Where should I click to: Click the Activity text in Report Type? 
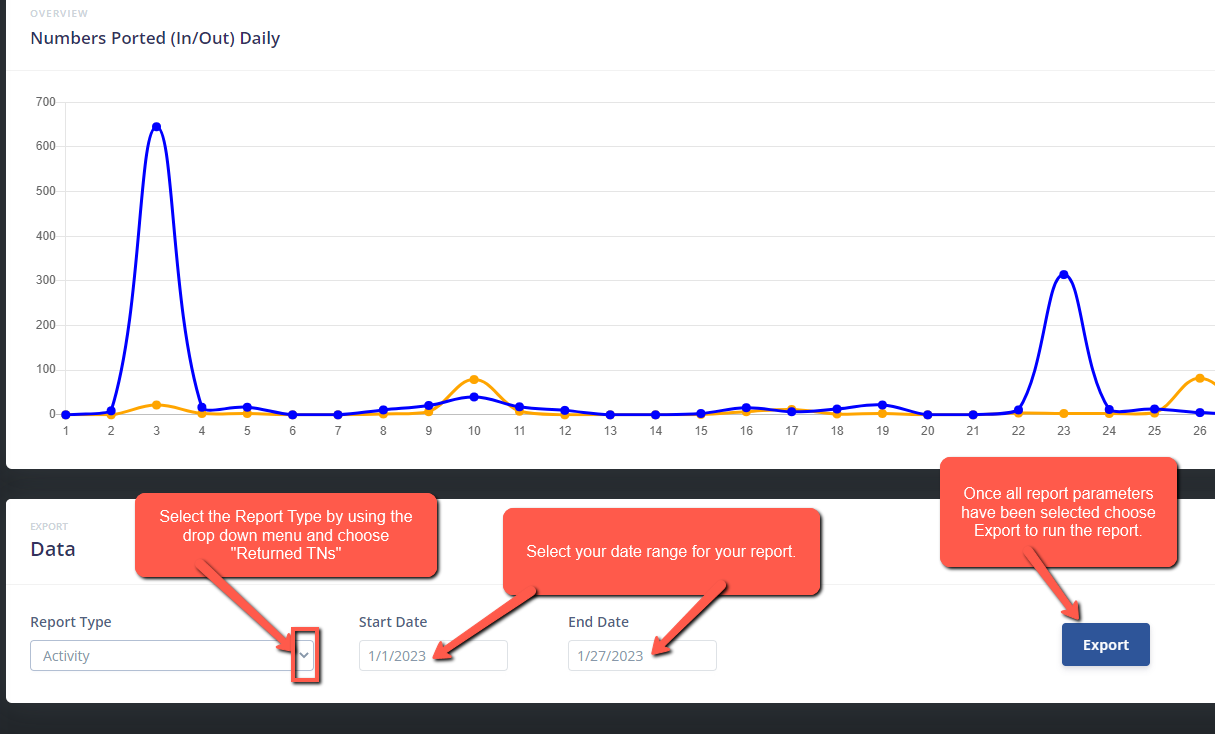(x=67, y=656)
